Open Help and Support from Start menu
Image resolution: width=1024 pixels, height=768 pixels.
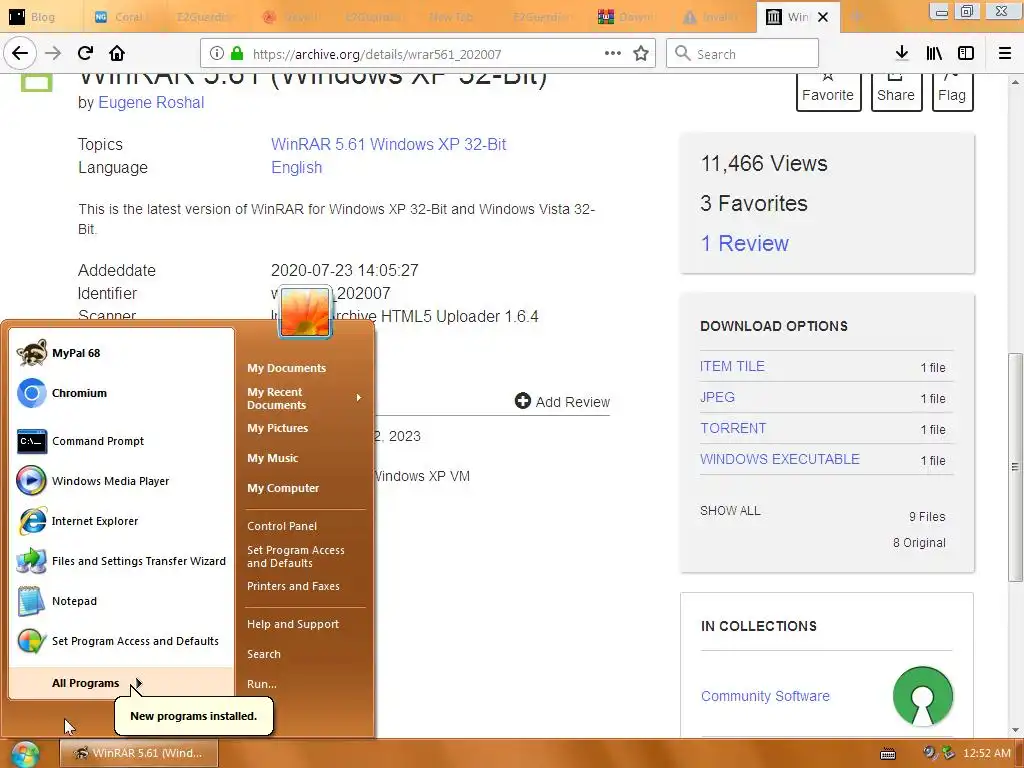[293, 624]
